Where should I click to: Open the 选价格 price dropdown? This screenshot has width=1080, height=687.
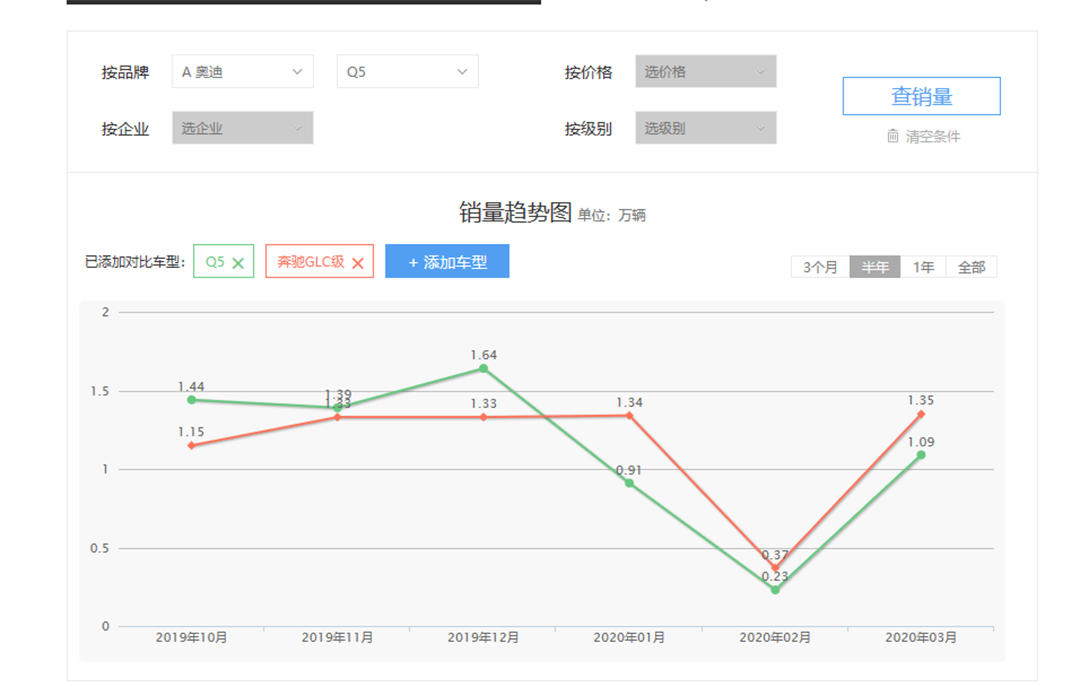[x=705, y=72]
